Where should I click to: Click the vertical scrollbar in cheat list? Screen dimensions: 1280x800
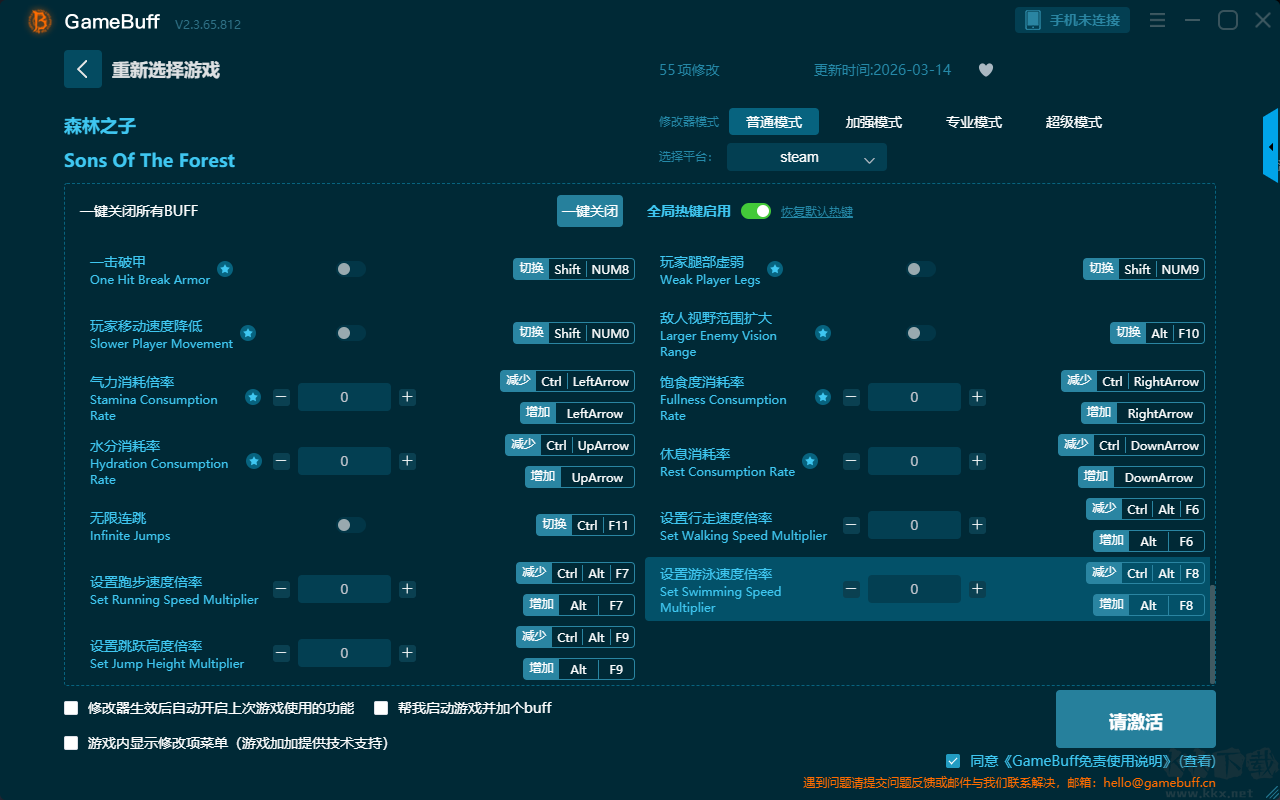(1213, 633)
